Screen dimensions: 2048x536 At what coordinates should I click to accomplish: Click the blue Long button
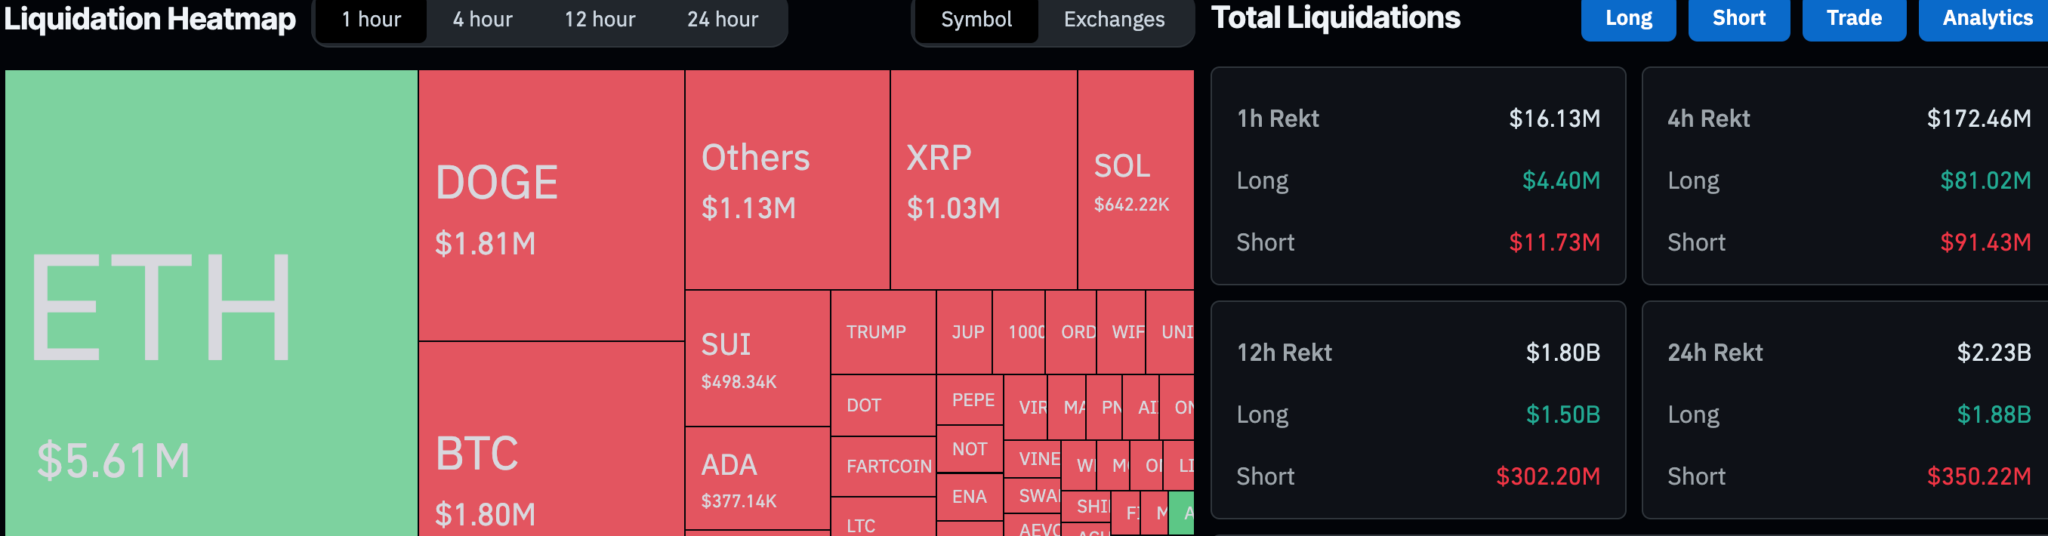click(1628, 18)
